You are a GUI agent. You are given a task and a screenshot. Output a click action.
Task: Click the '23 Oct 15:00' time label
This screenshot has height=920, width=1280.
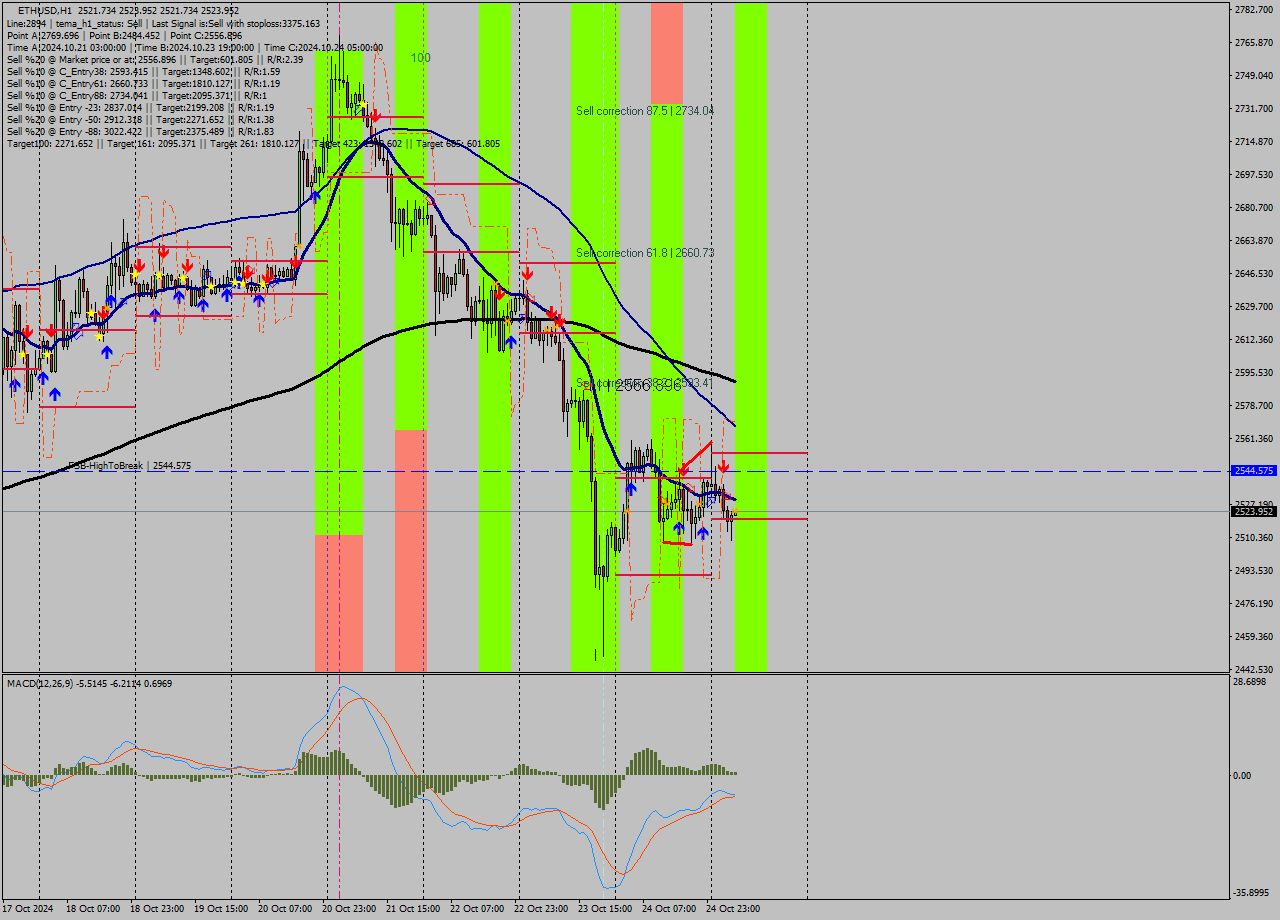pyautogui.click(x=607, y=909)
